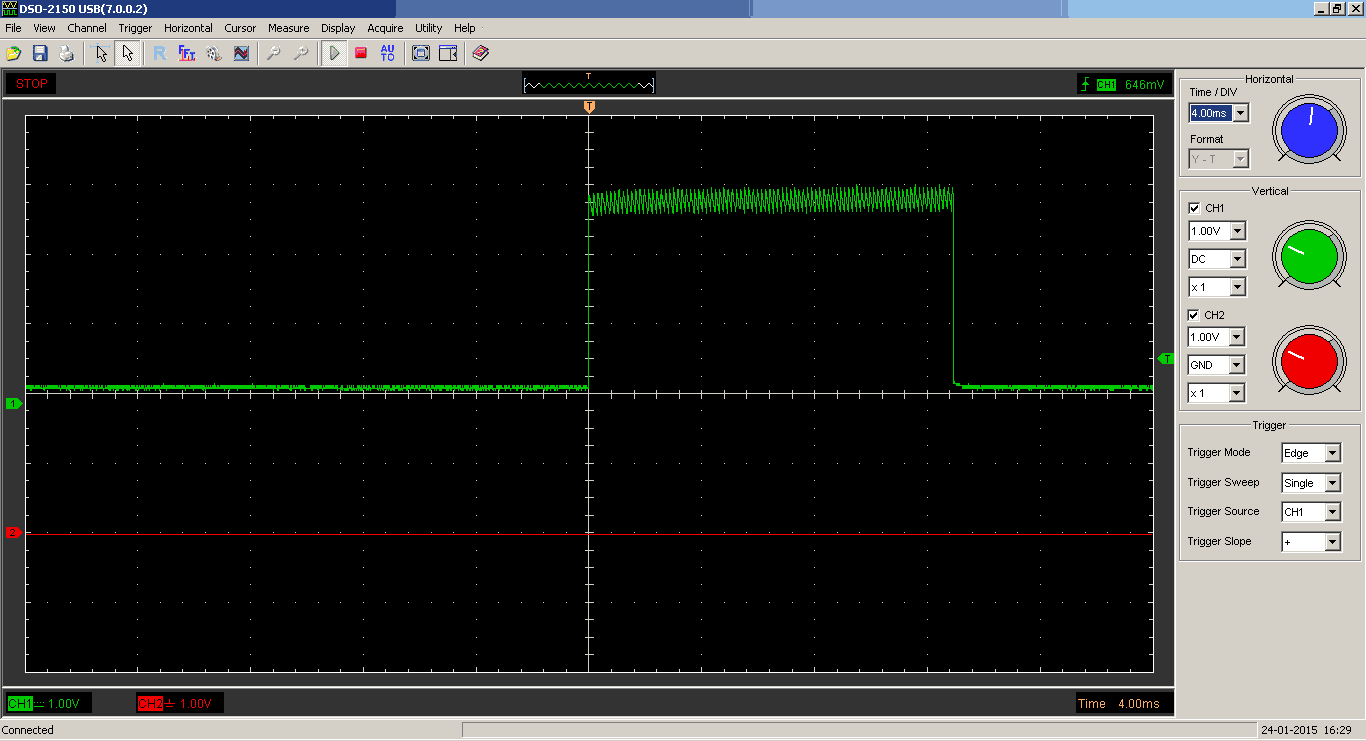The image size is (1366, 741).
Task: Start acquisition with the green Run icon
Action: point(334,53)
